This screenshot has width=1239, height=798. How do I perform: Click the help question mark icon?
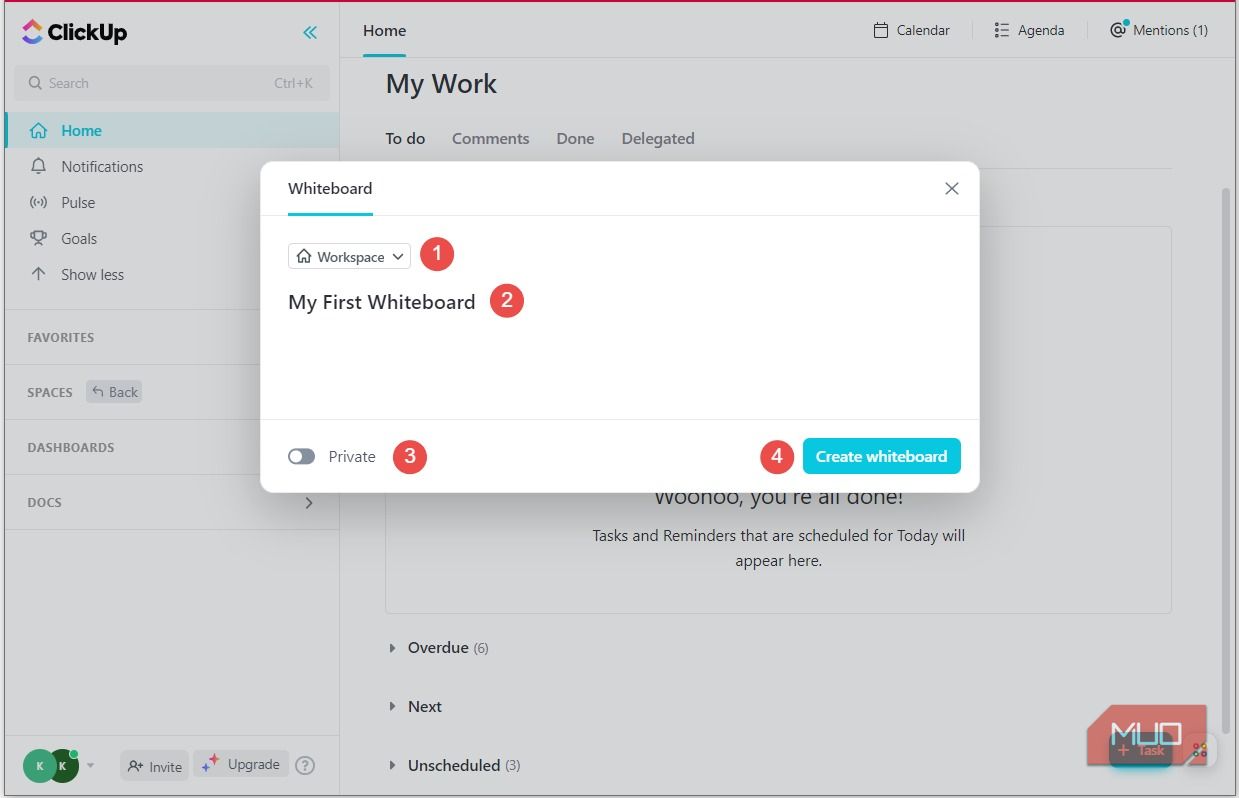306,765
